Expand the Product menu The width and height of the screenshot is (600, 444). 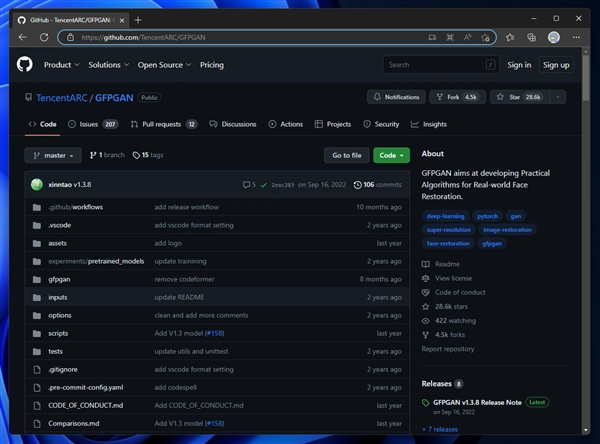pyautogui.click(x=61, y=65)
